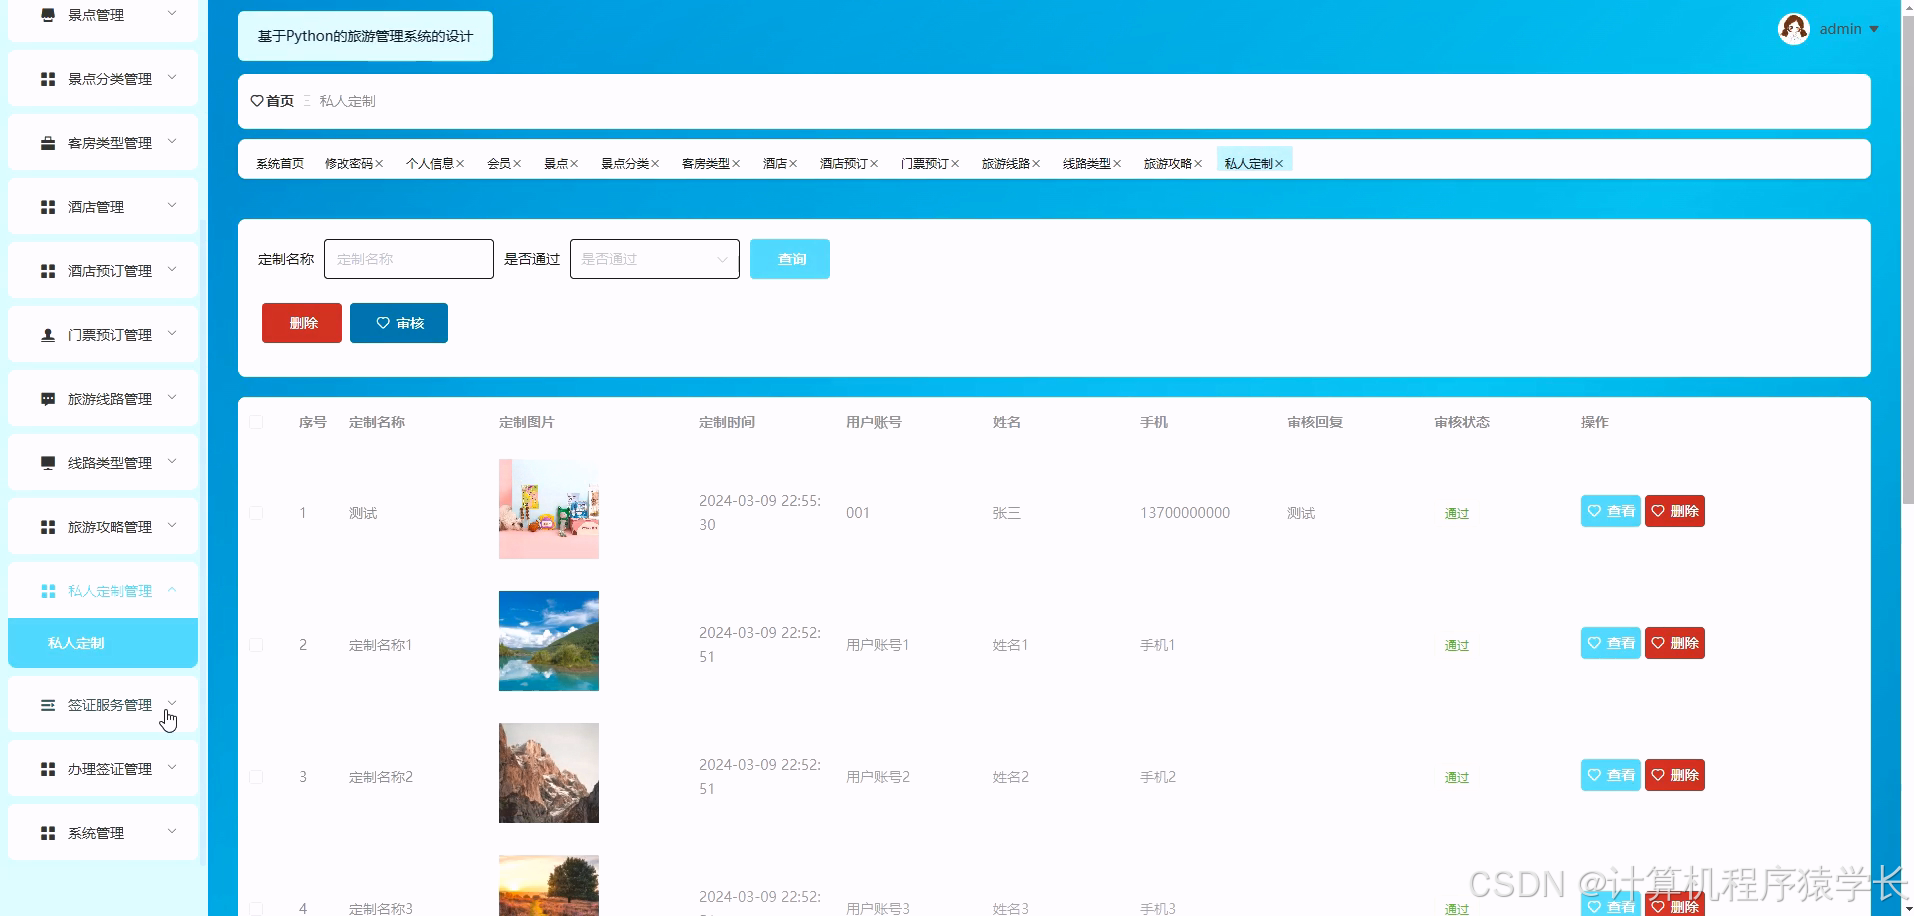This screenshot has width=1914, height=916.
Task: Close the 客房类型 tab with its X
Action: tap(736, 164)
